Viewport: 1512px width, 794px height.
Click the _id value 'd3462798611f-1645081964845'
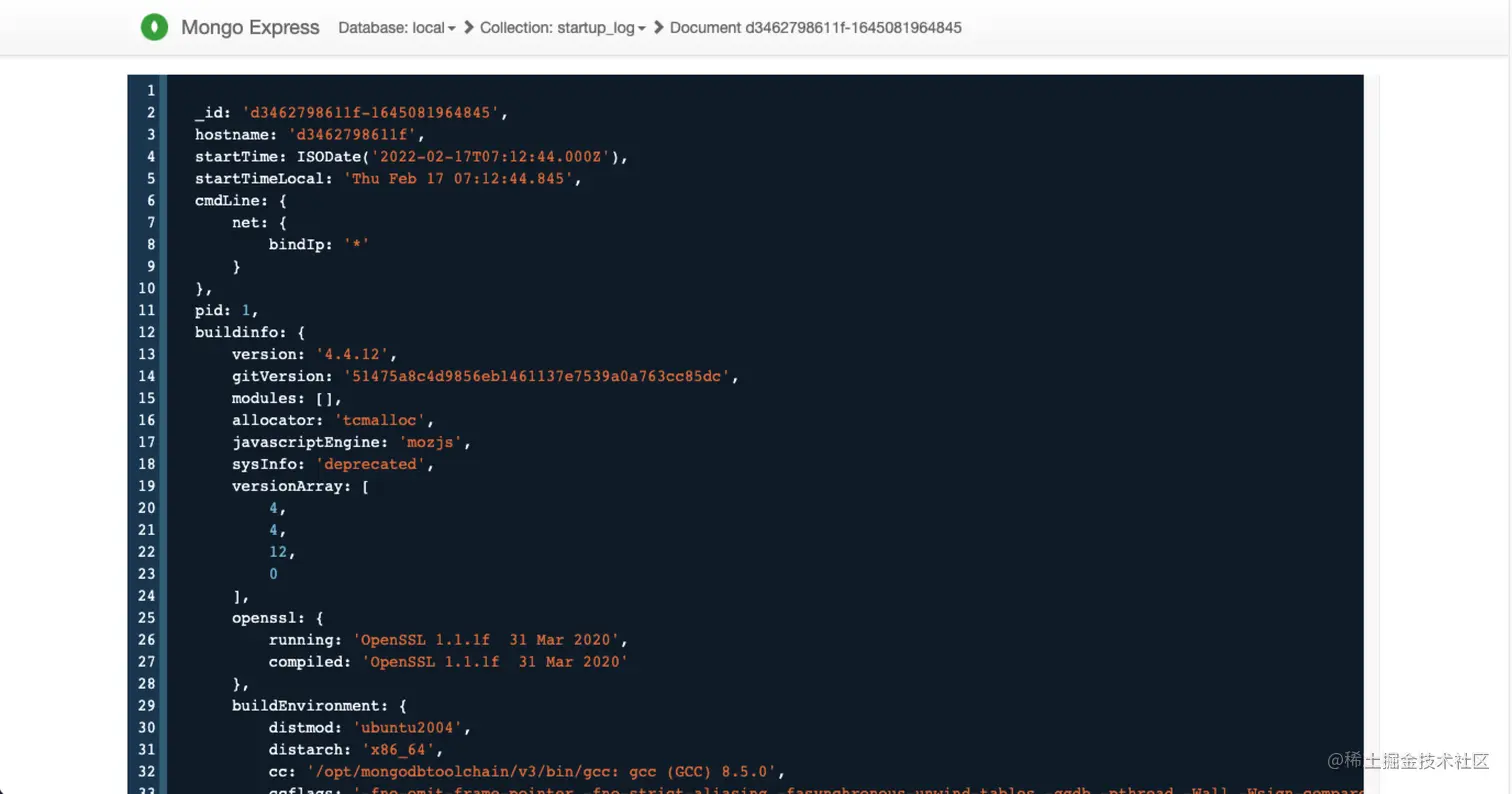(x=370, y=113)
